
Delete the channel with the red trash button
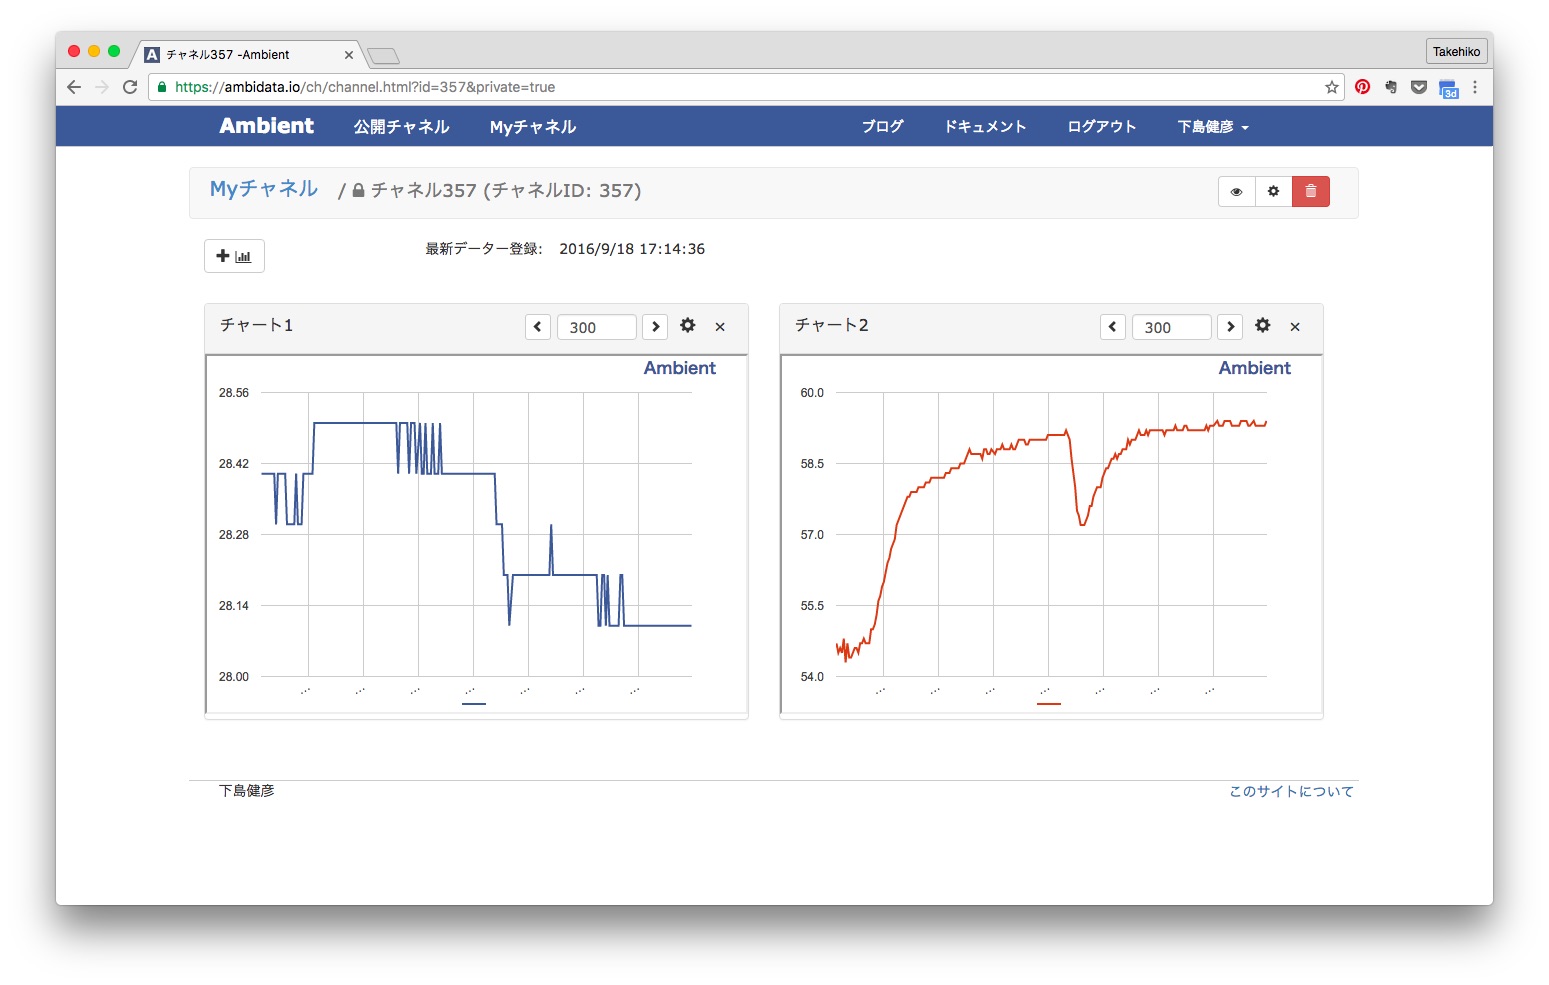(x=1311, y=191)
